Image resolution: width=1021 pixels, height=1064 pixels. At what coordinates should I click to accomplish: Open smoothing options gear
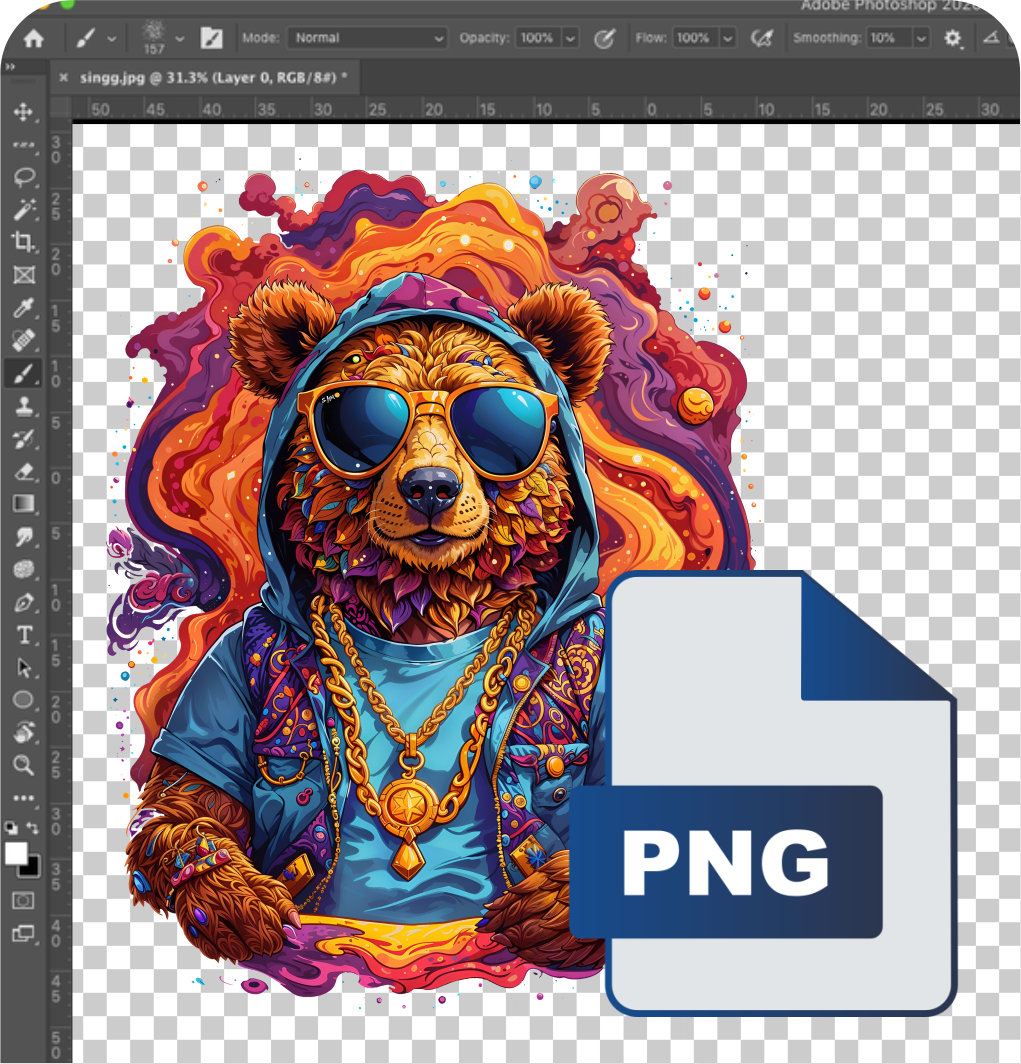pyautogui.click(x=952, y=38)
